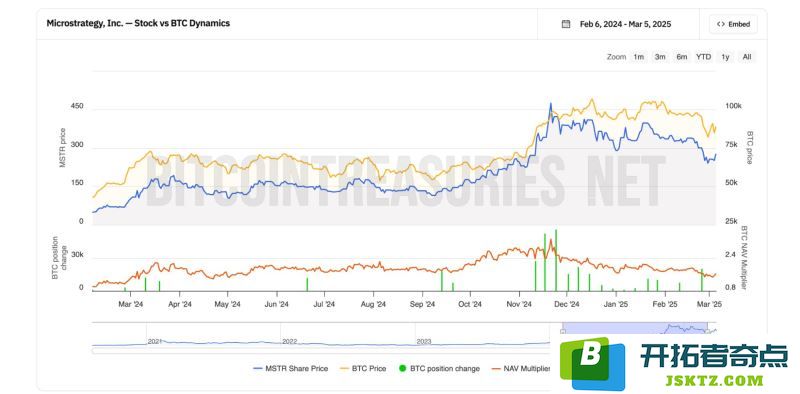The width and height of the screenshot is (800, 394).
Task: Click the date range Feb 6, 2024 - Mar 5, 2025
Action: pyautogui.click(x=626, y=24)
